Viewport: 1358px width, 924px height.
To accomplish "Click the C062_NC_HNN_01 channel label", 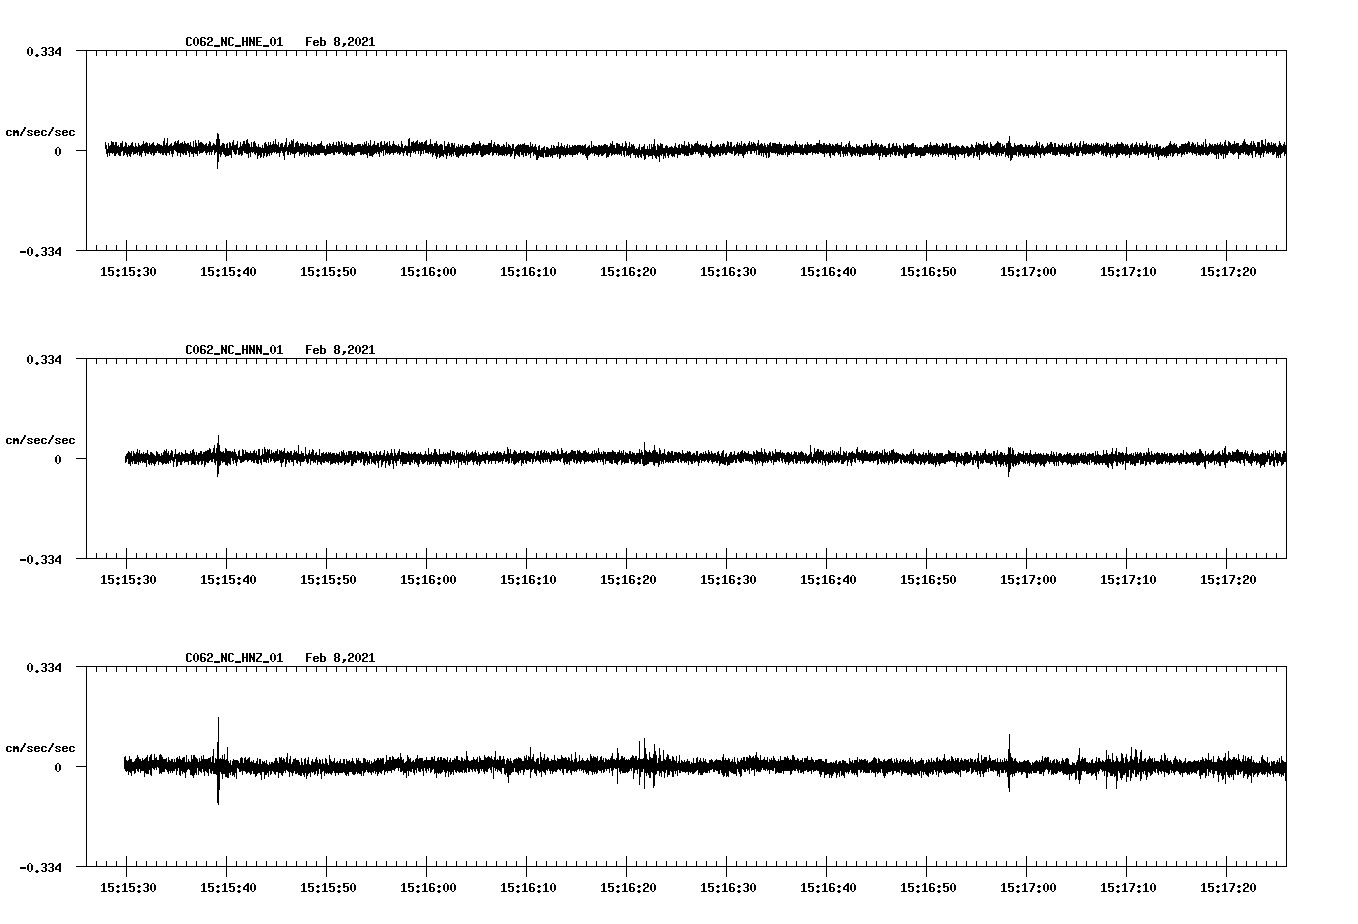I will point(232,349).
